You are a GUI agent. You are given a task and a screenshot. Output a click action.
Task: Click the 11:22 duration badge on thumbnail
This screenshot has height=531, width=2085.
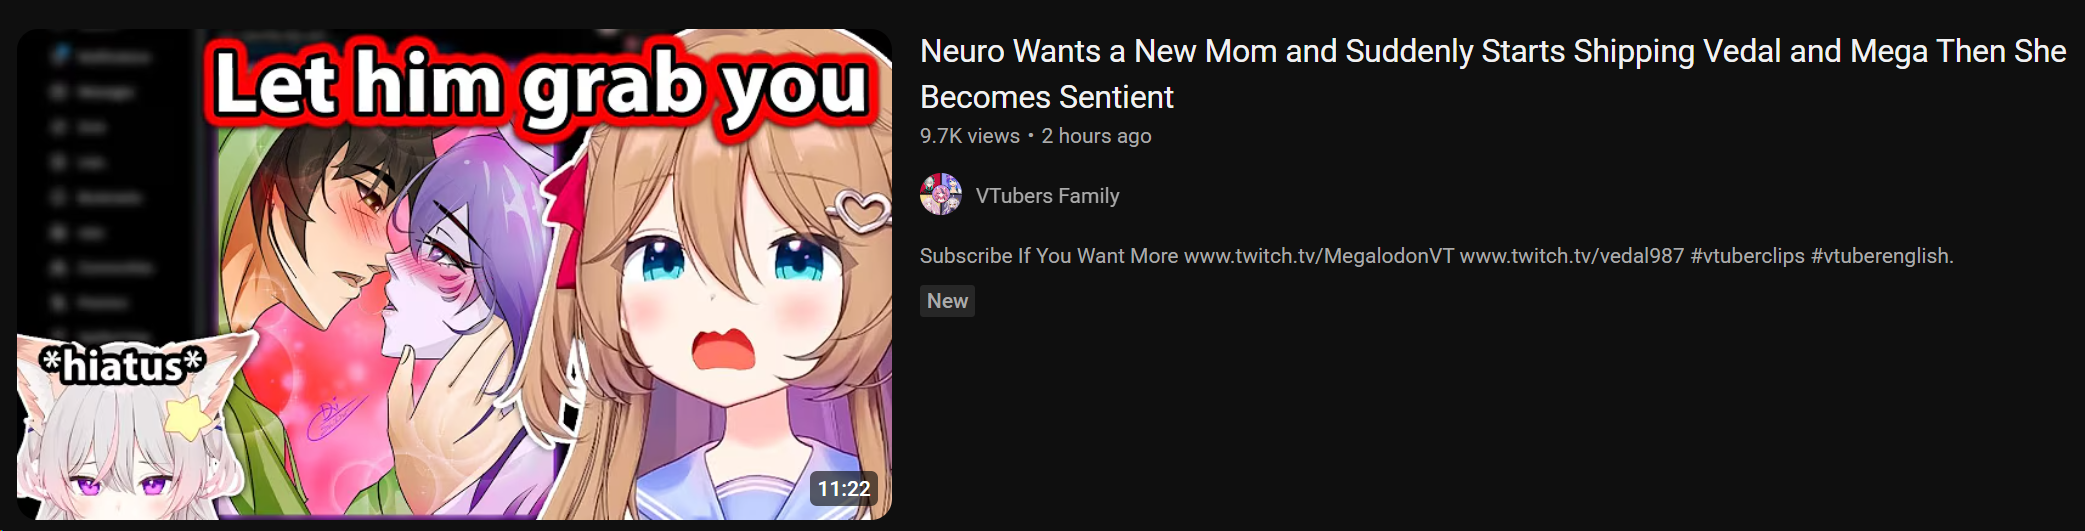coord(844,489)
